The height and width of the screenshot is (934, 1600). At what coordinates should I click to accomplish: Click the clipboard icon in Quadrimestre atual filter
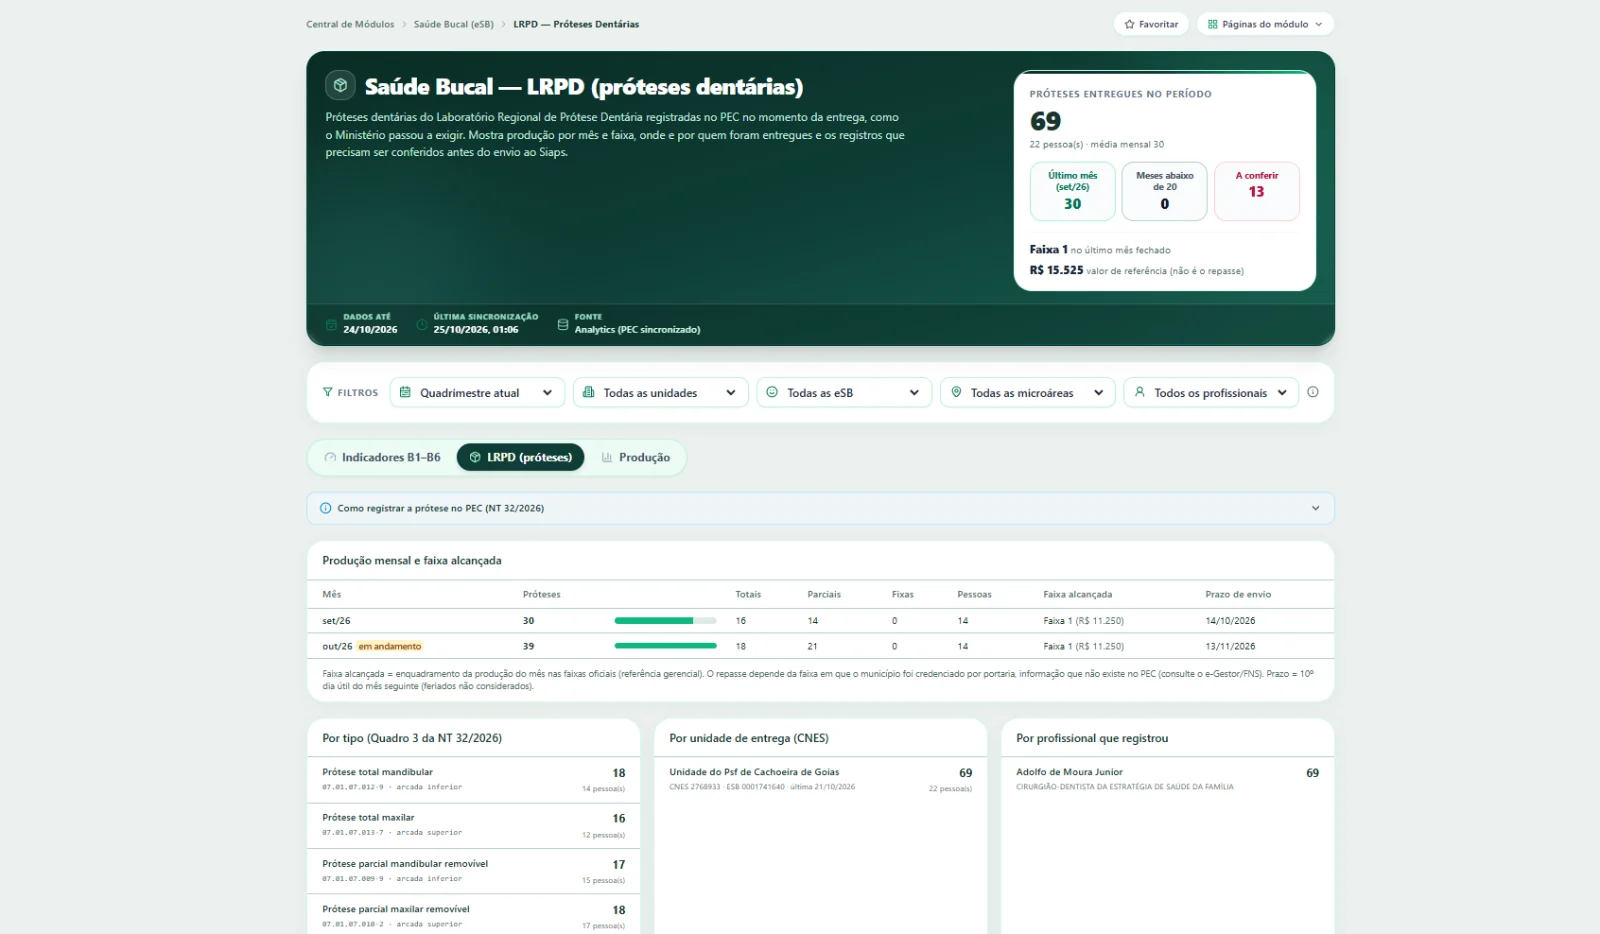point(405,392)
